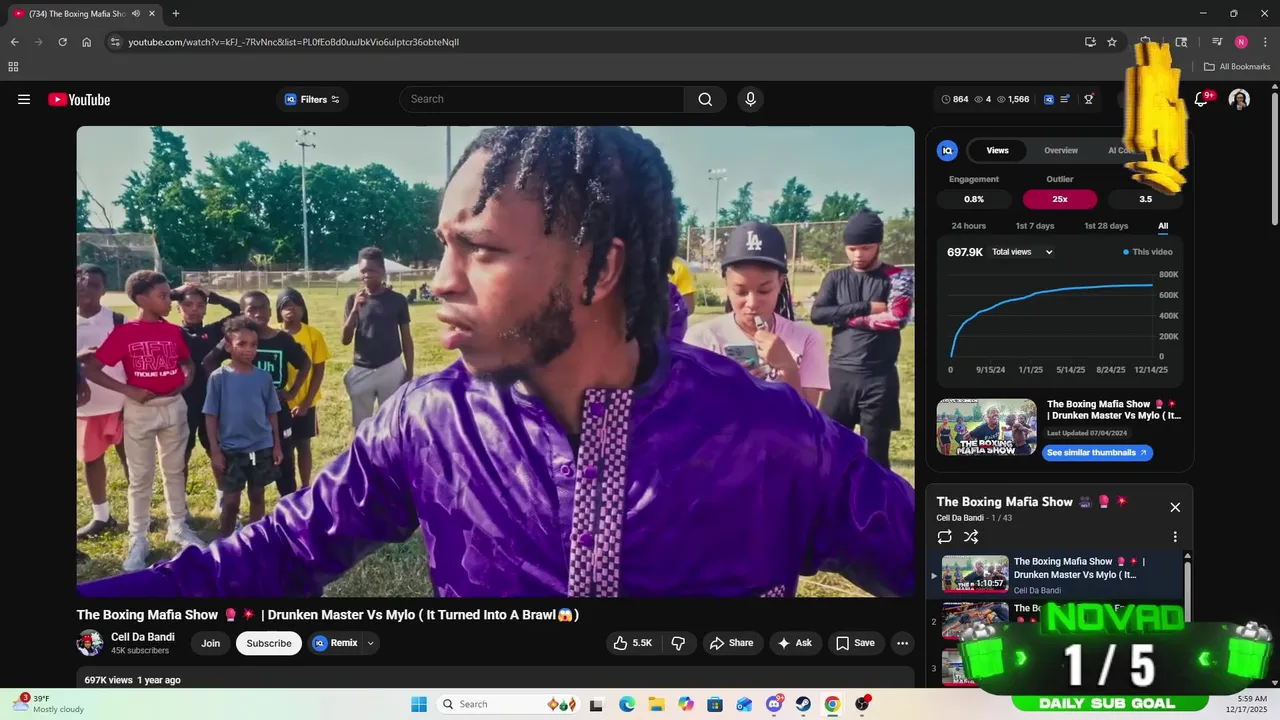Click the vidIQ panel video thumbnail
This screenshot has height=720, width=1280.
click(x=987, y=427)
